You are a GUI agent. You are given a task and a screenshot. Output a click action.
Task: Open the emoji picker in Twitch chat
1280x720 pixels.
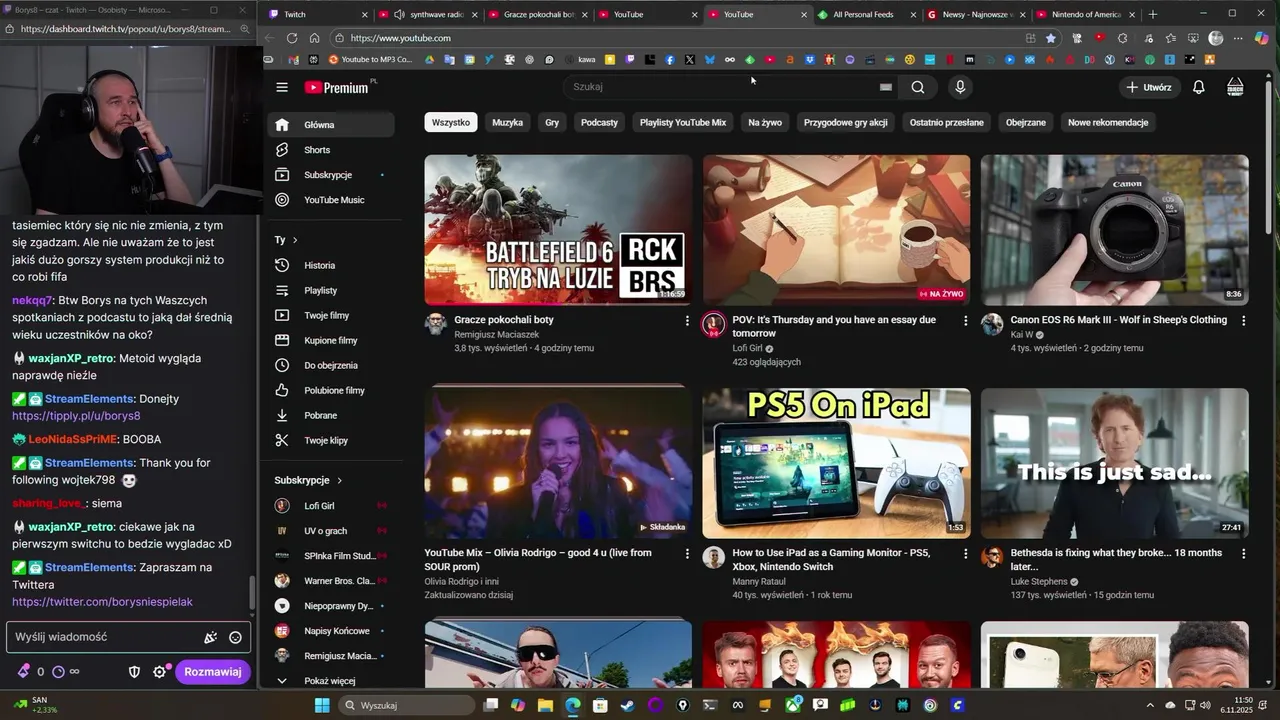[235, 637]
